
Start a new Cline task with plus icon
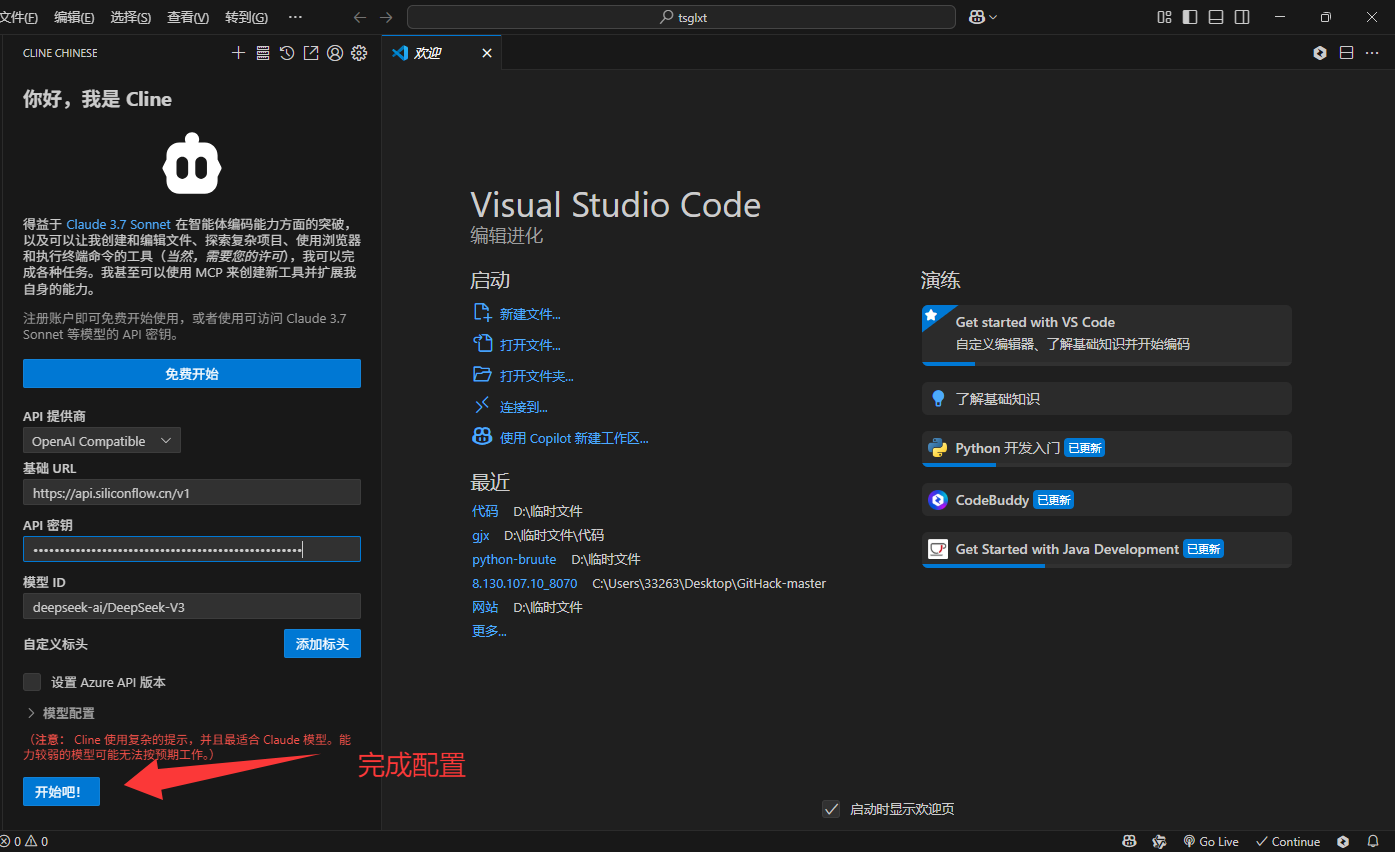[x=238, y=53]
